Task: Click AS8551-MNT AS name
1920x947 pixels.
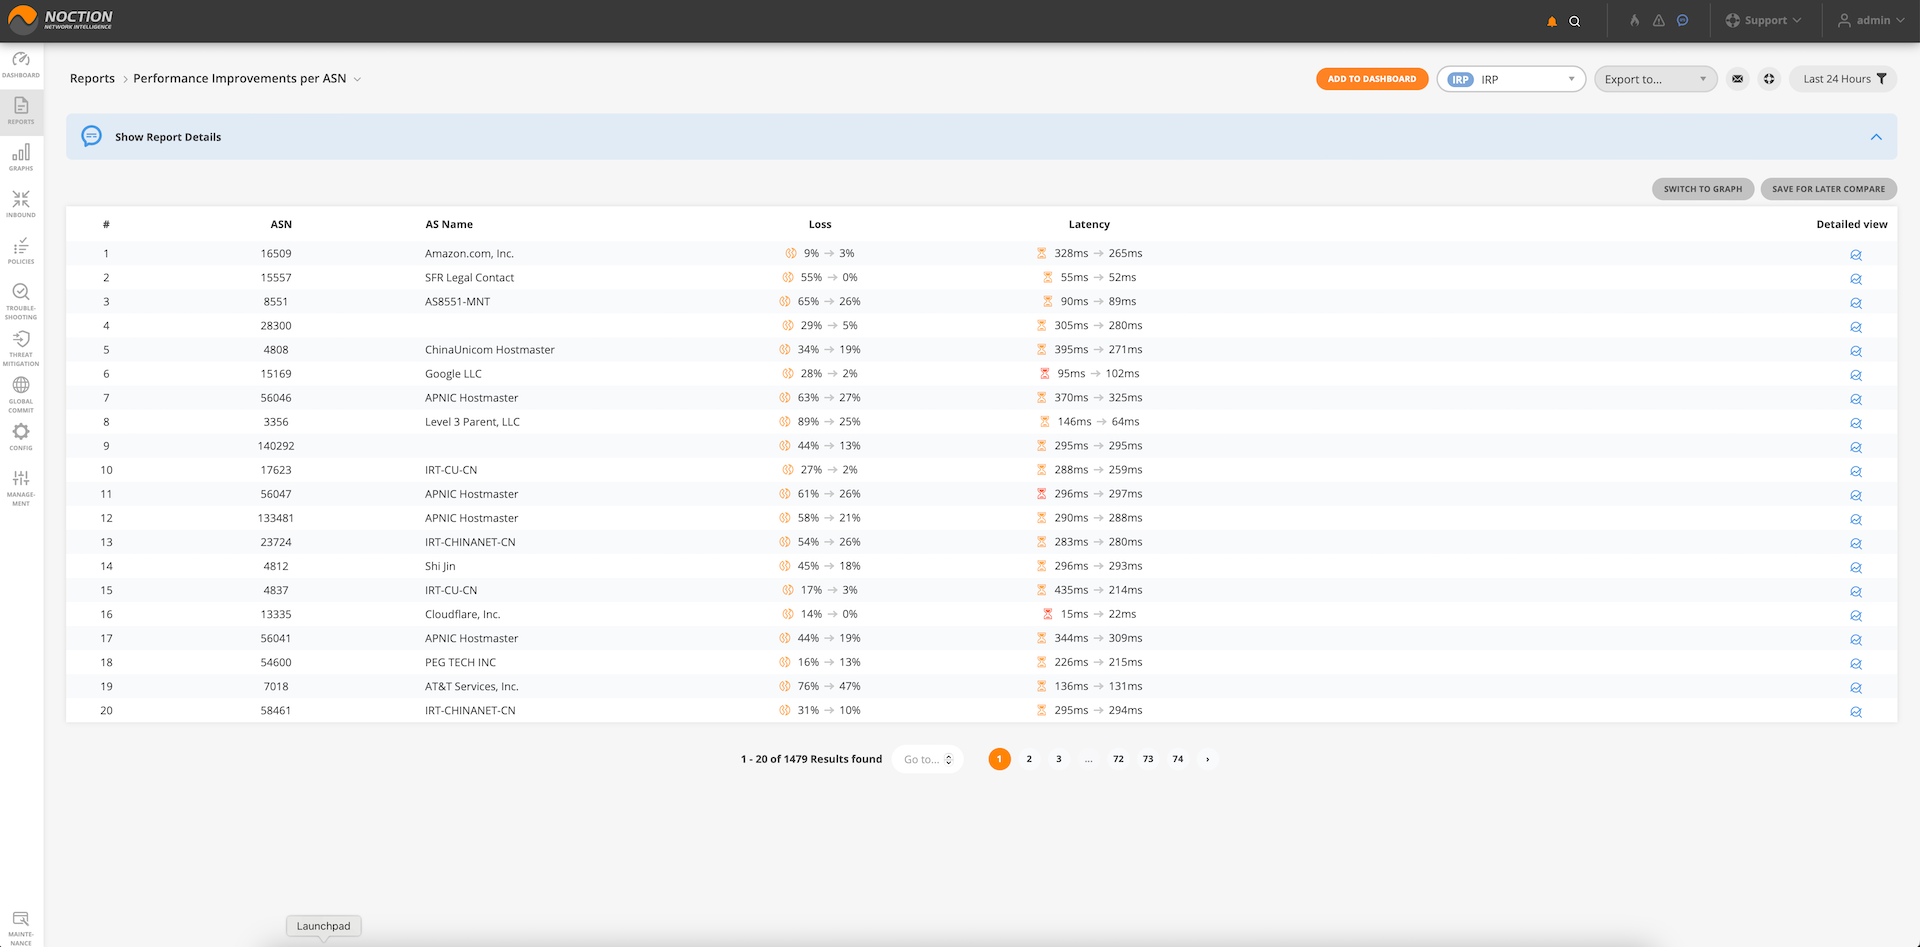Action: tap(457, 302)
